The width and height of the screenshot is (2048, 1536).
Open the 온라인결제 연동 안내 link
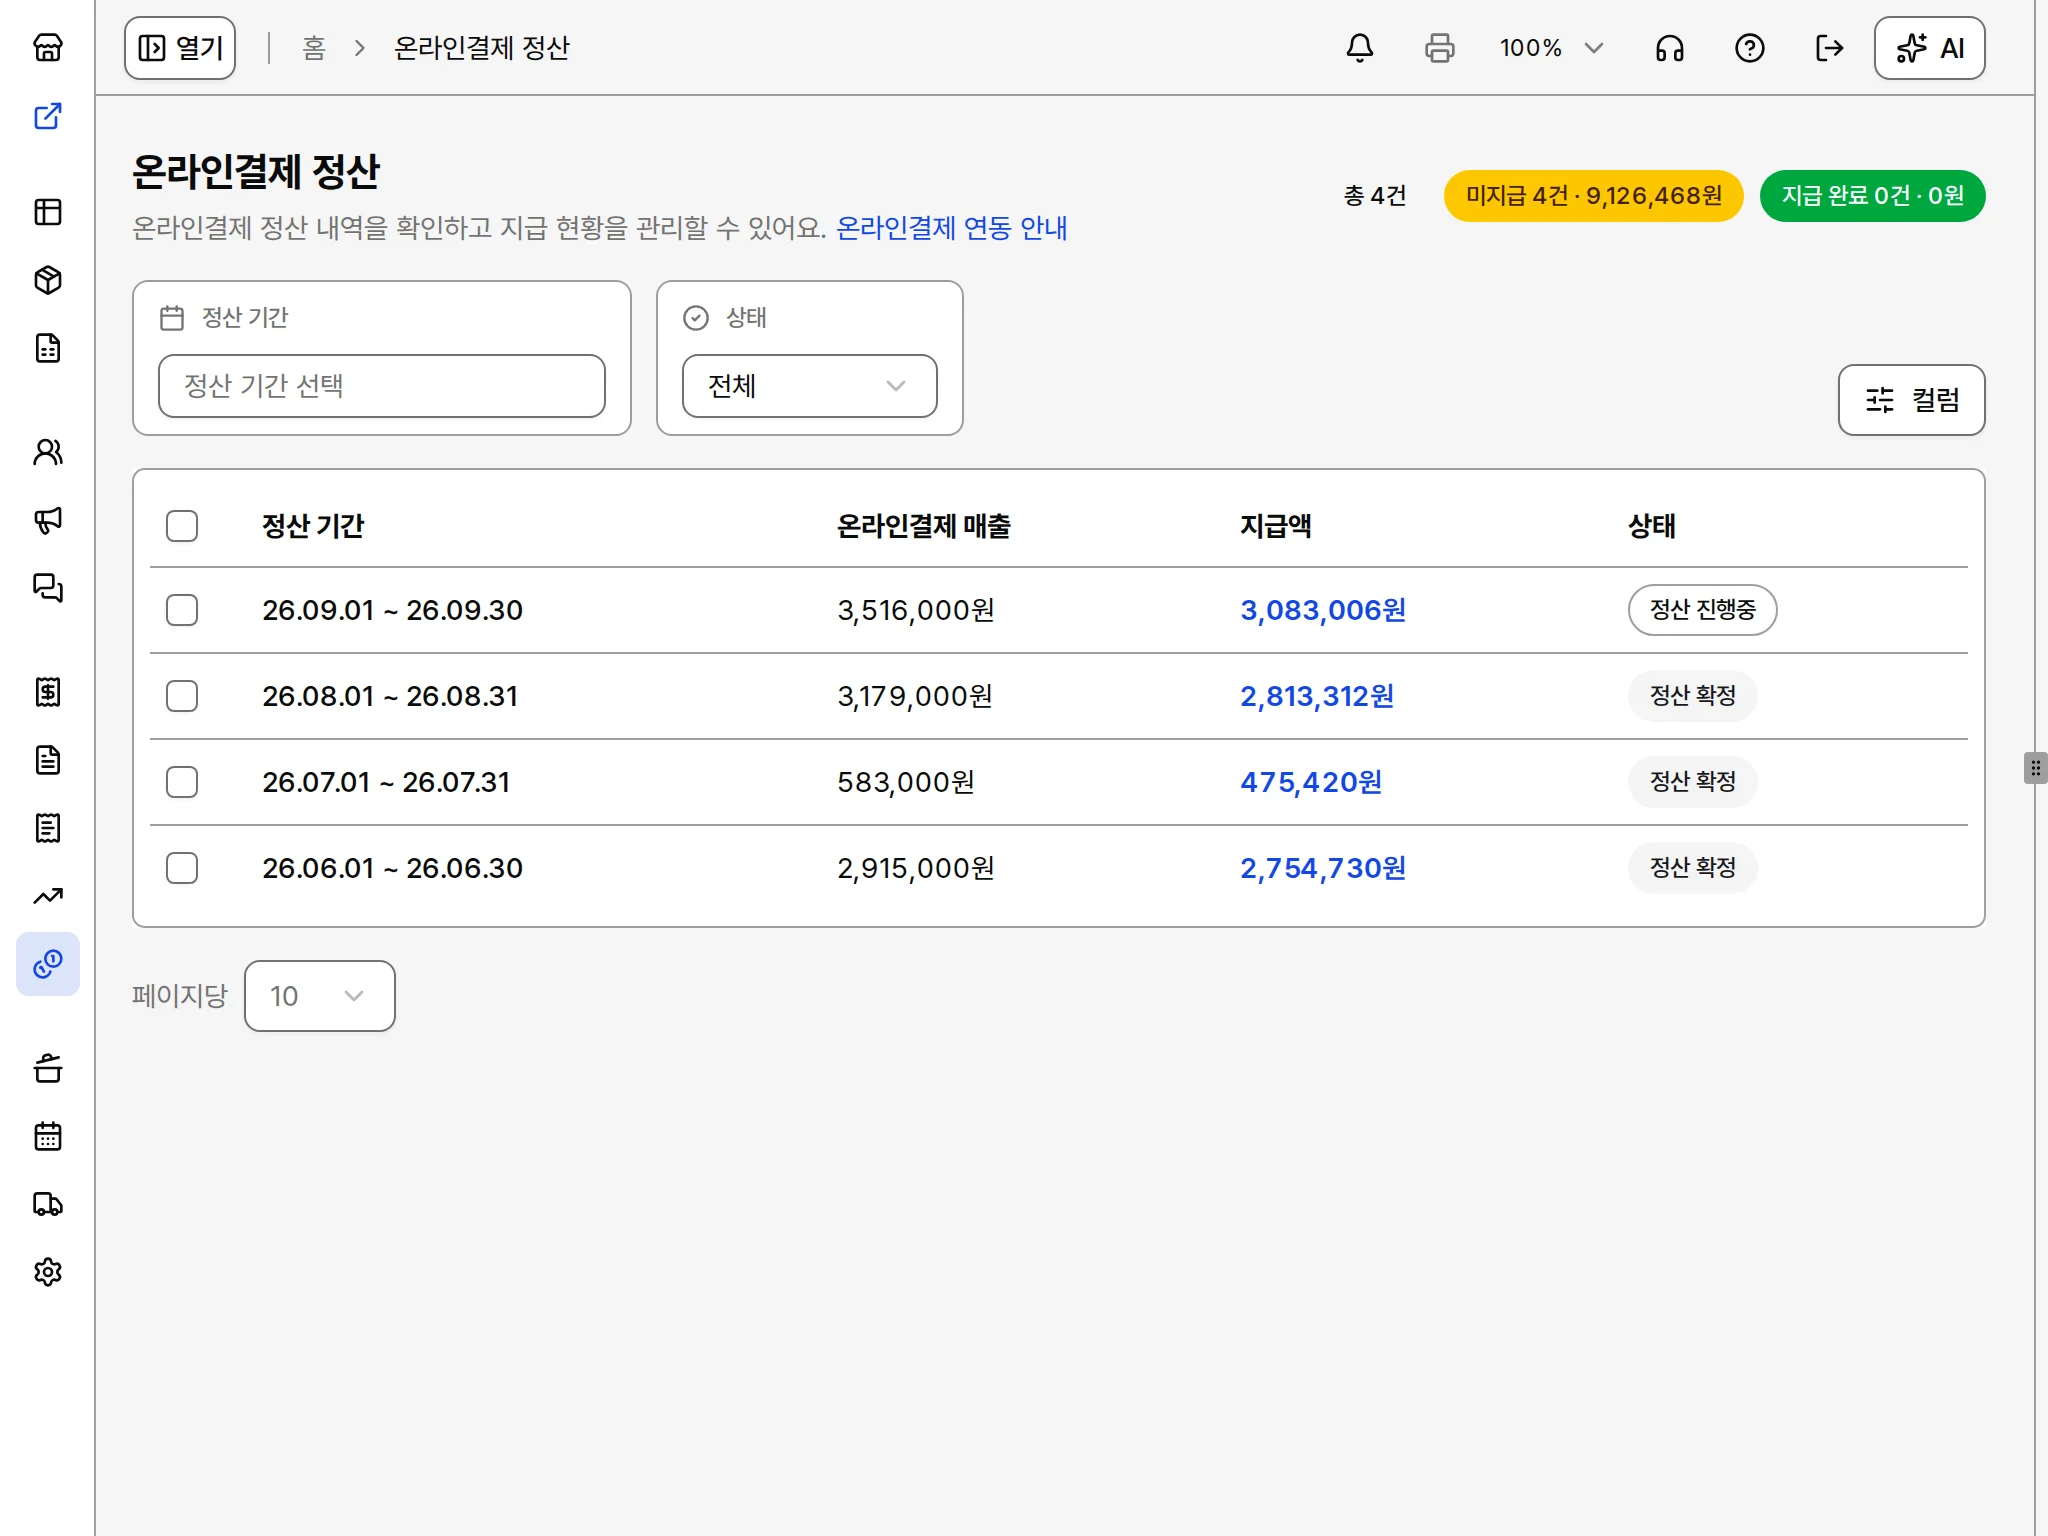point(952,228)
